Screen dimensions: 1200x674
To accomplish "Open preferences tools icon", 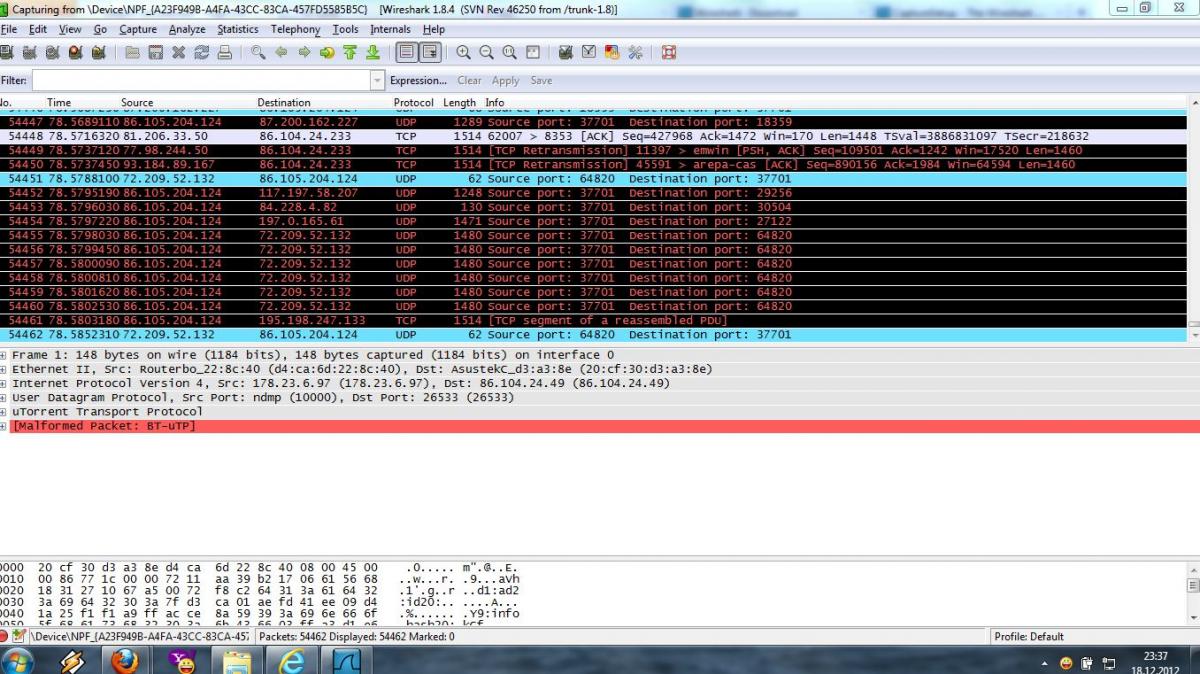I will [634, 52].
